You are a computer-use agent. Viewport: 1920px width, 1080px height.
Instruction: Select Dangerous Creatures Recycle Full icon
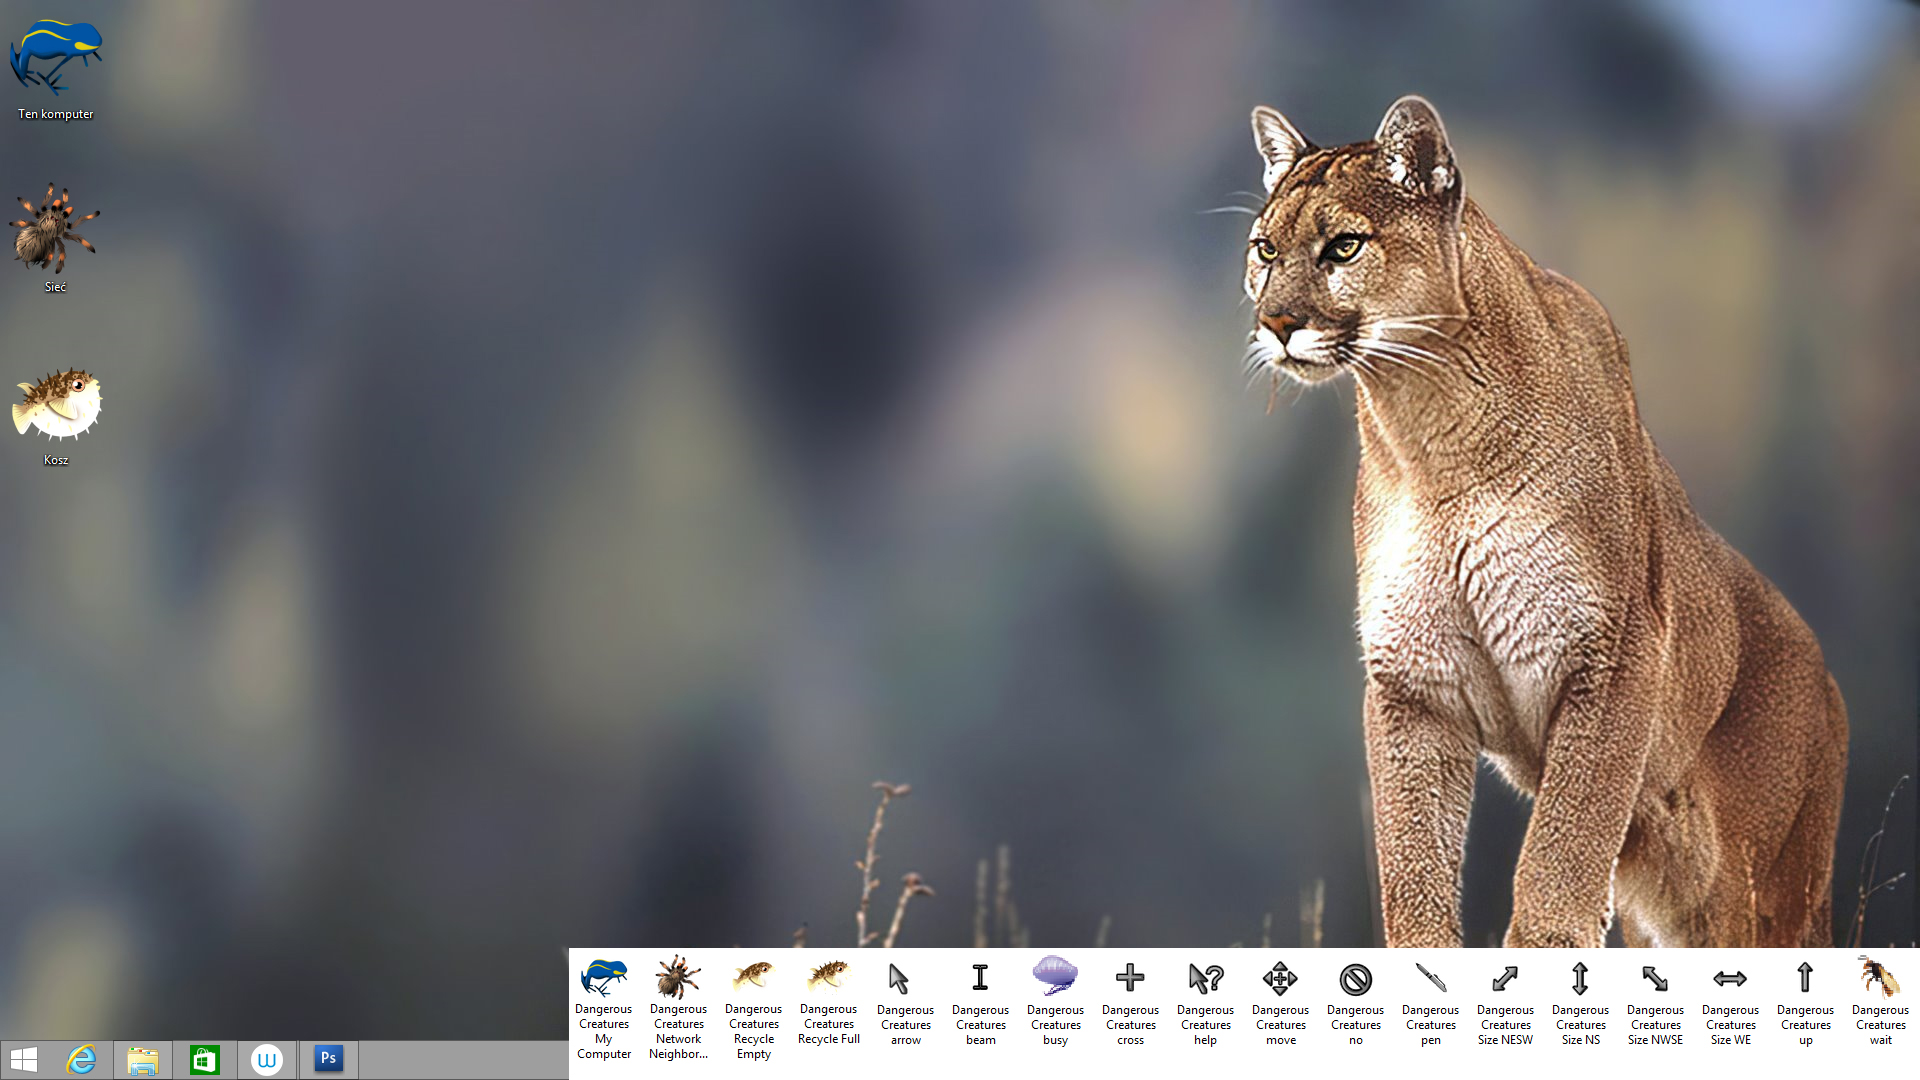[828, 975]
